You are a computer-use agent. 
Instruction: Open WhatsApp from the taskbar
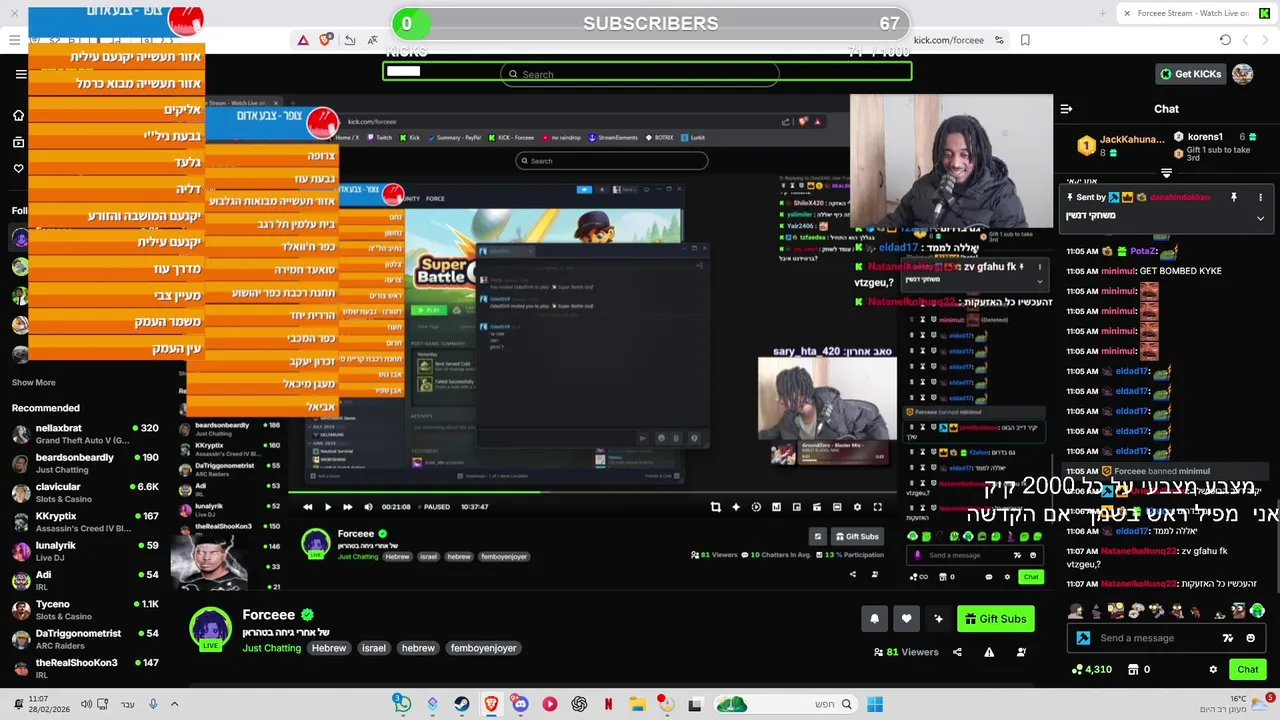pyautogui.click(x=401, y=704)
